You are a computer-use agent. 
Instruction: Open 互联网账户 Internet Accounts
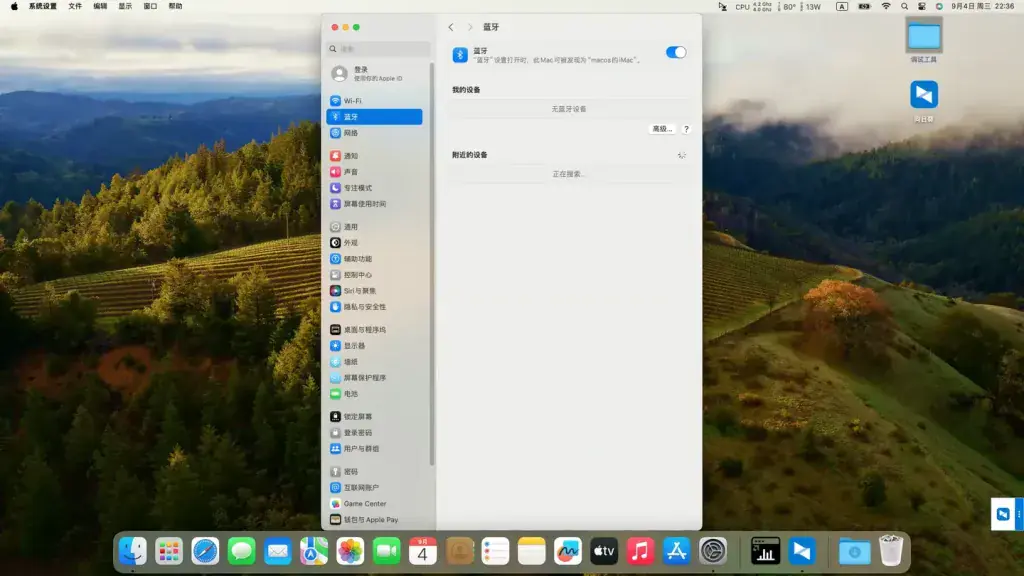pos(374,487)
